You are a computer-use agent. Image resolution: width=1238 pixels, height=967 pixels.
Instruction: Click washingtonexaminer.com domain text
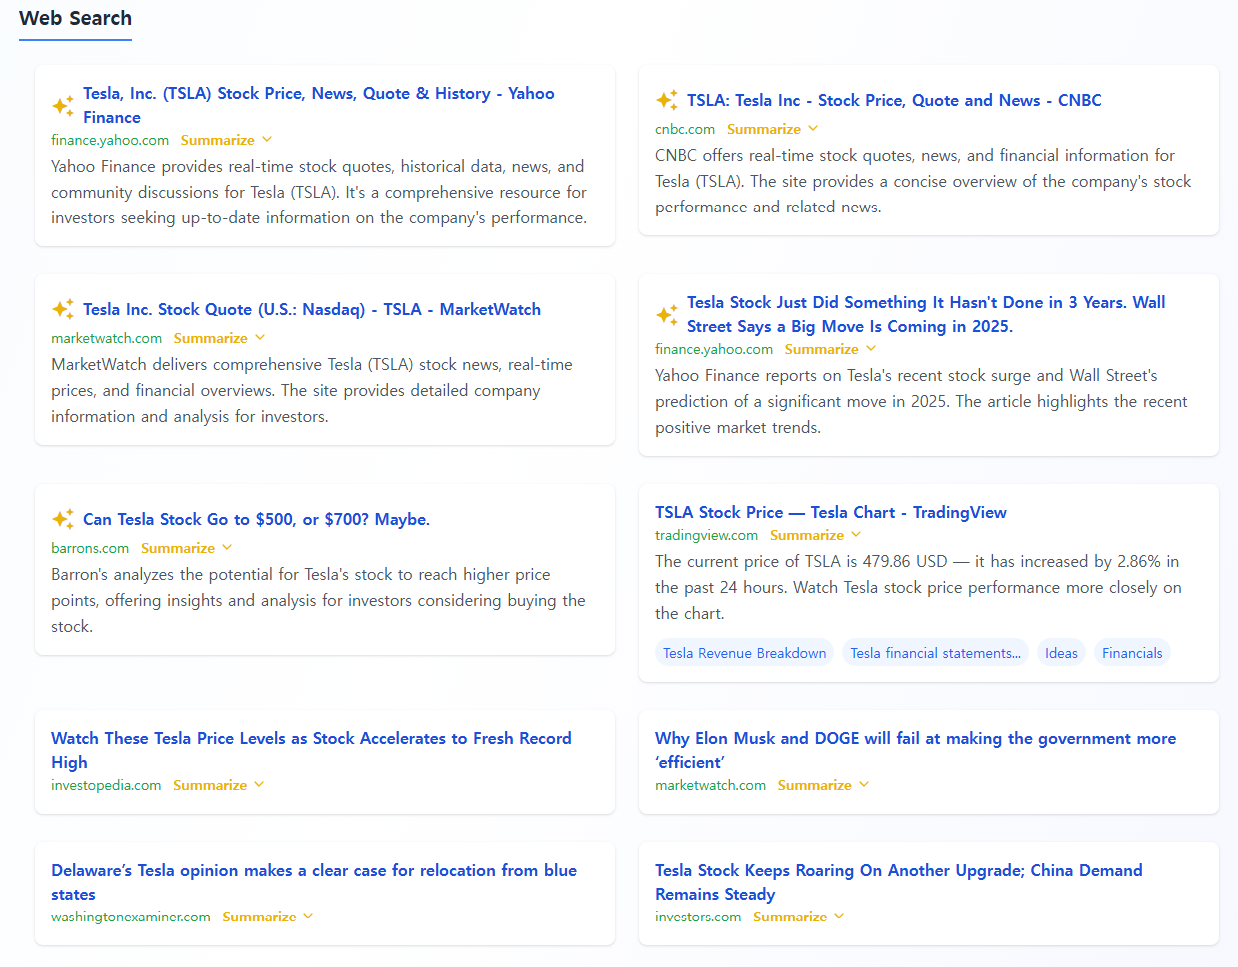click(x=131, y=916)
